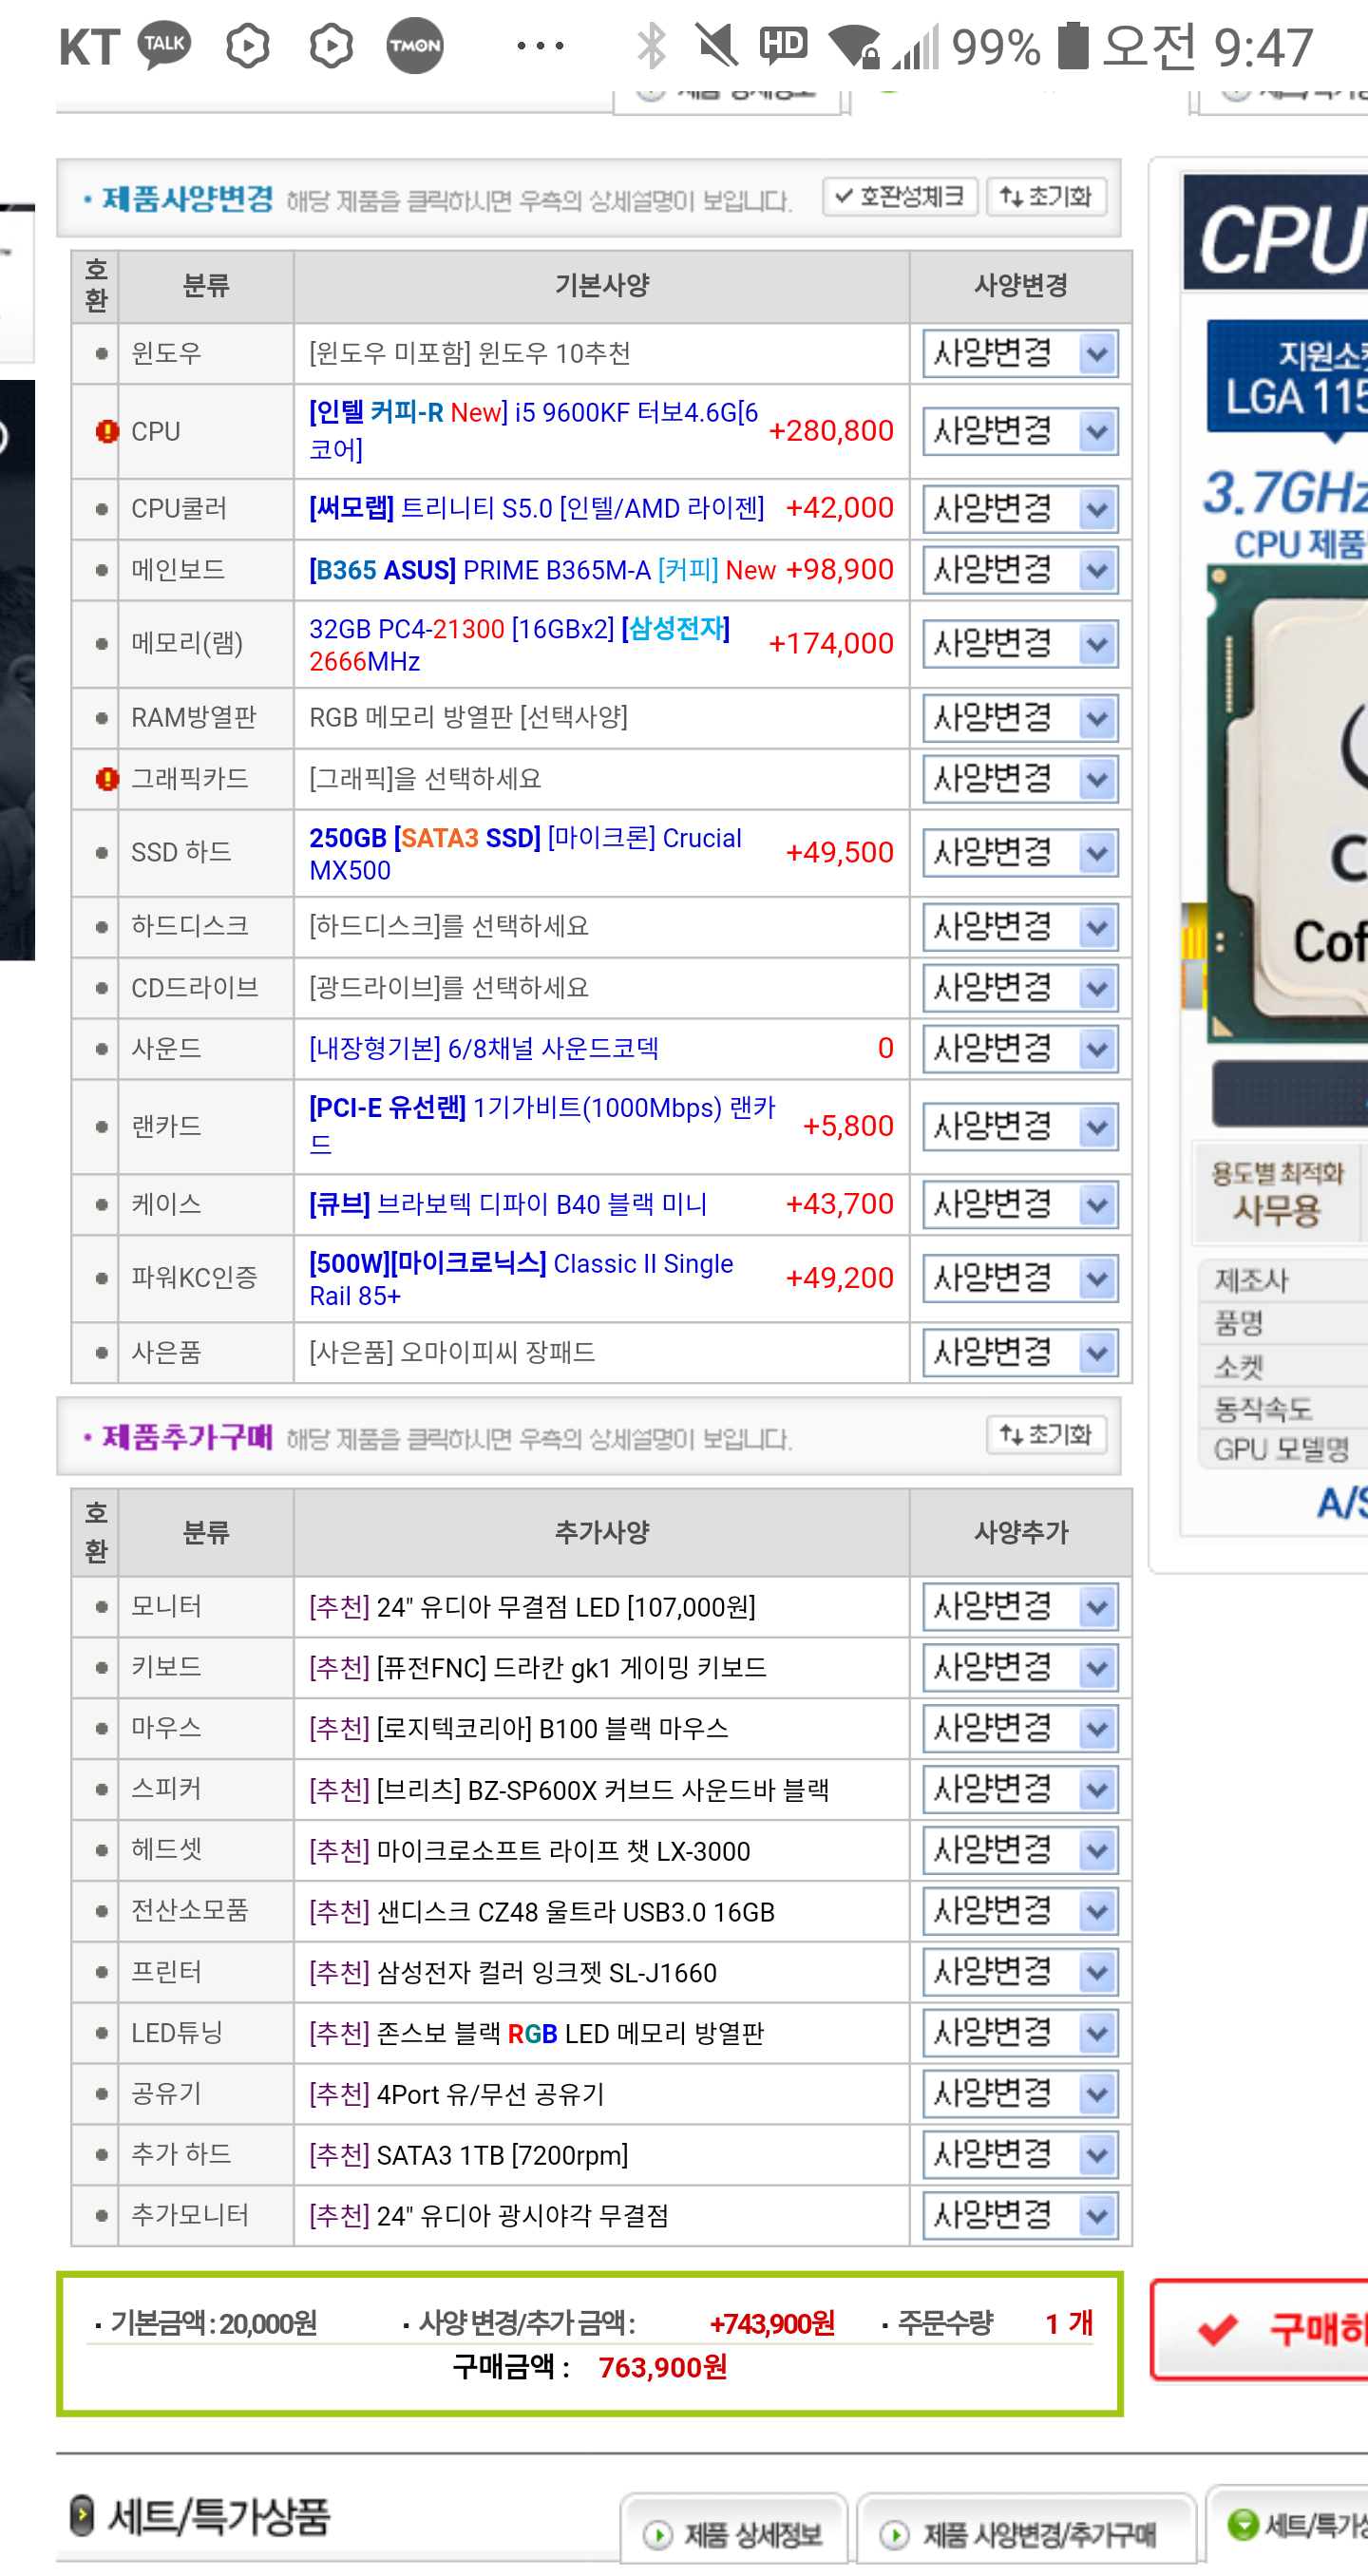Select 마이크로소프트 라이프 챗 LX-3000 item
This screenshot has width=1368, height=2576.
530,1851
